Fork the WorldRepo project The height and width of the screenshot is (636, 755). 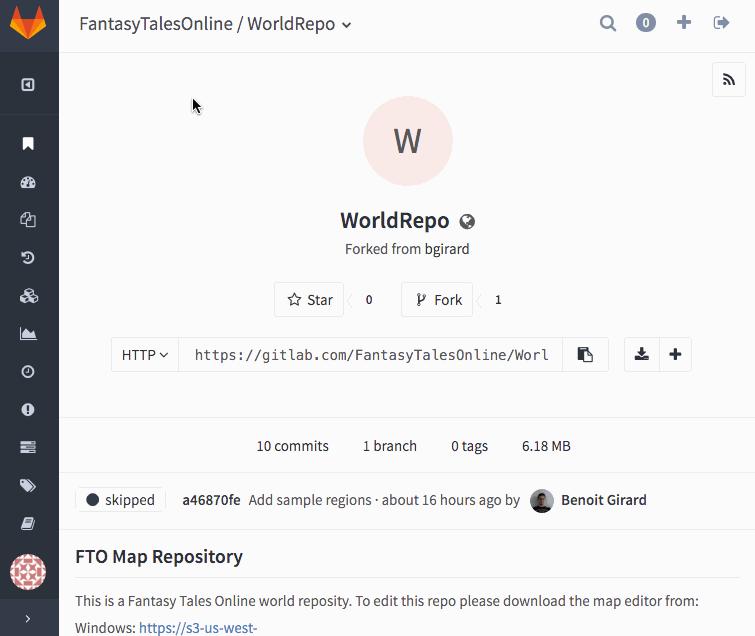437,299
